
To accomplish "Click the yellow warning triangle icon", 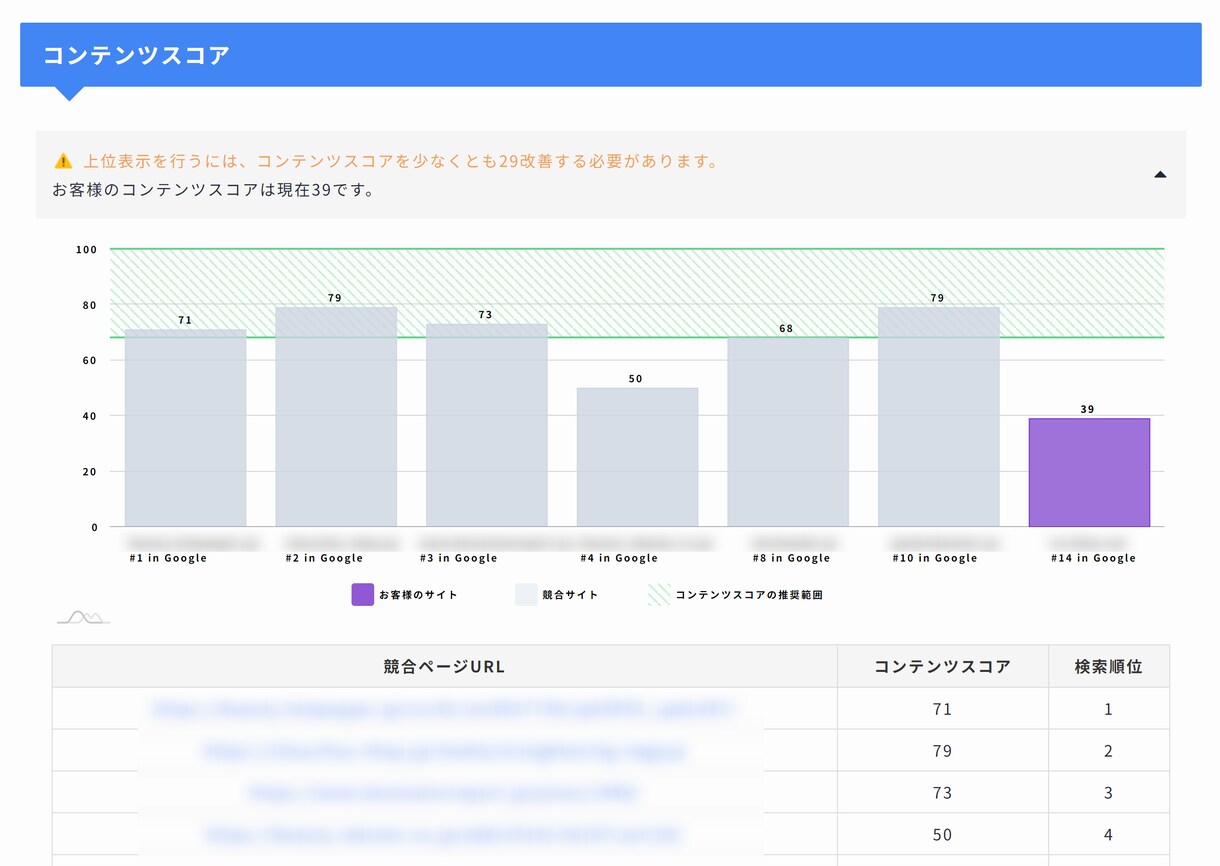I will click(63, 161).
